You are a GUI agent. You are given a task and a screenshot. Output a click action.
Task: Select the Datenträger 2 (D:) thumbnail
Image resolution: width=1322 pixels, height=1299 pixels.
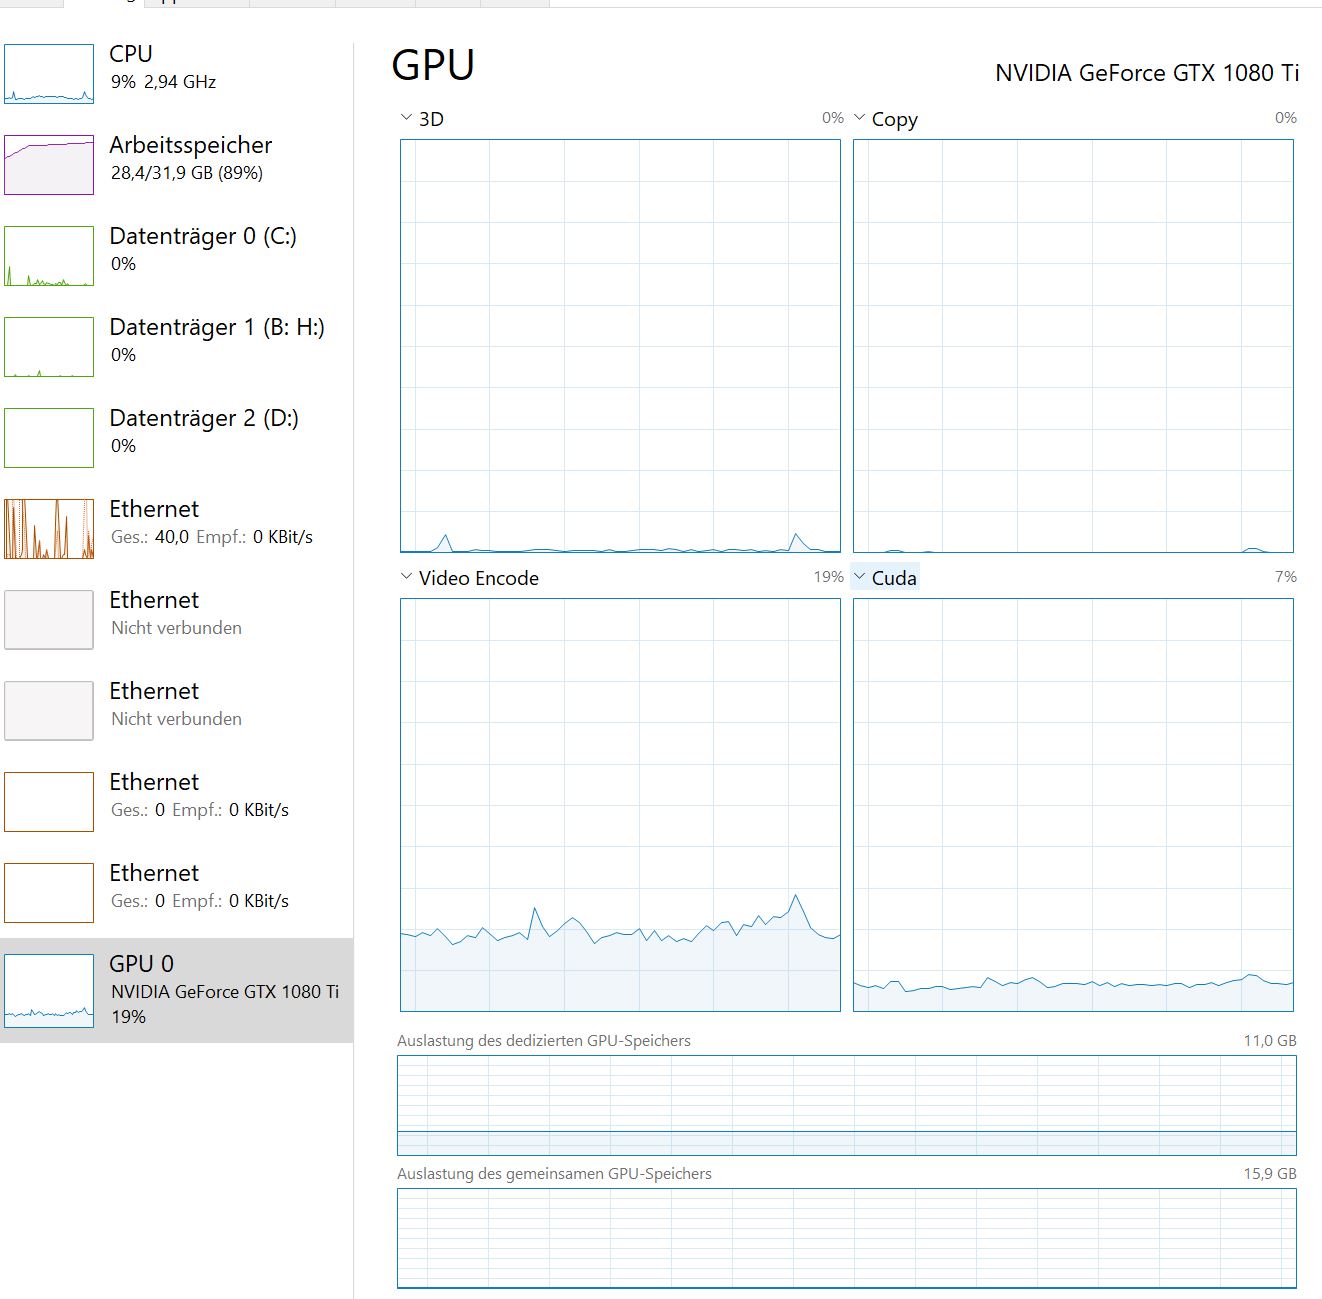tap(49, 438)
